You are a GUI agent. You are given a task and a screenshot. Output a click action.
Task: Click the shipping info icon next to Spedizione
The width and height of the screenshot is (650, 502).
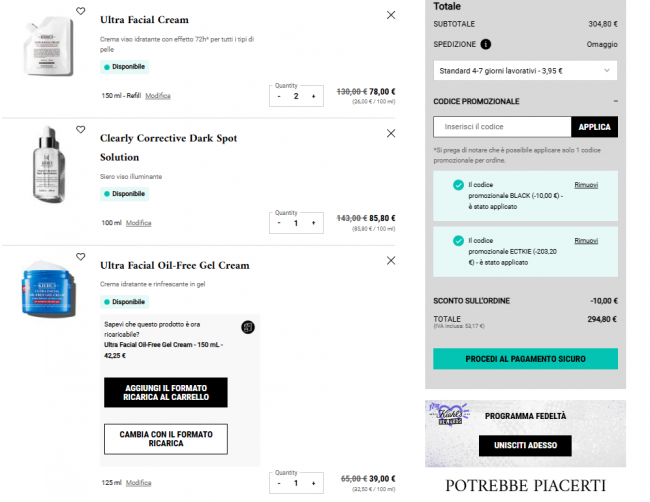click(486, 44)
